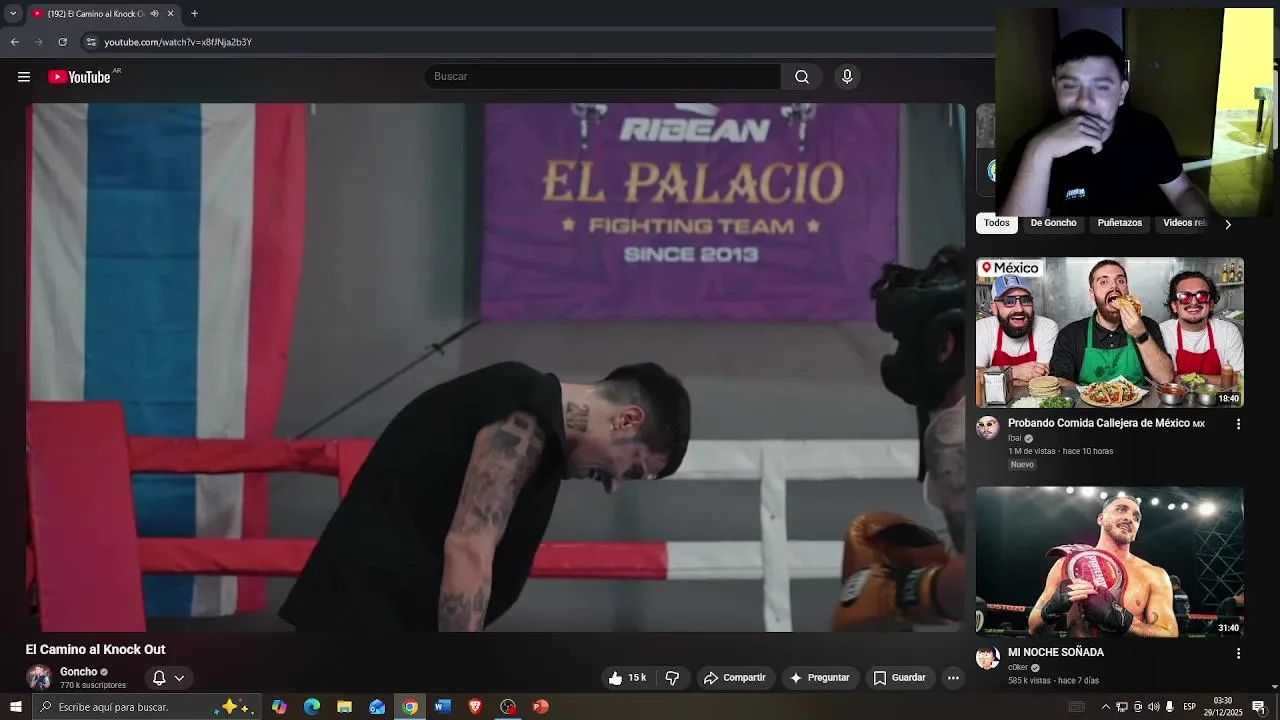Viewport: 1280px width, 720px height.
Task: View site information icon in the address bar
Action: pyautogui.click(x=91, y=42)
